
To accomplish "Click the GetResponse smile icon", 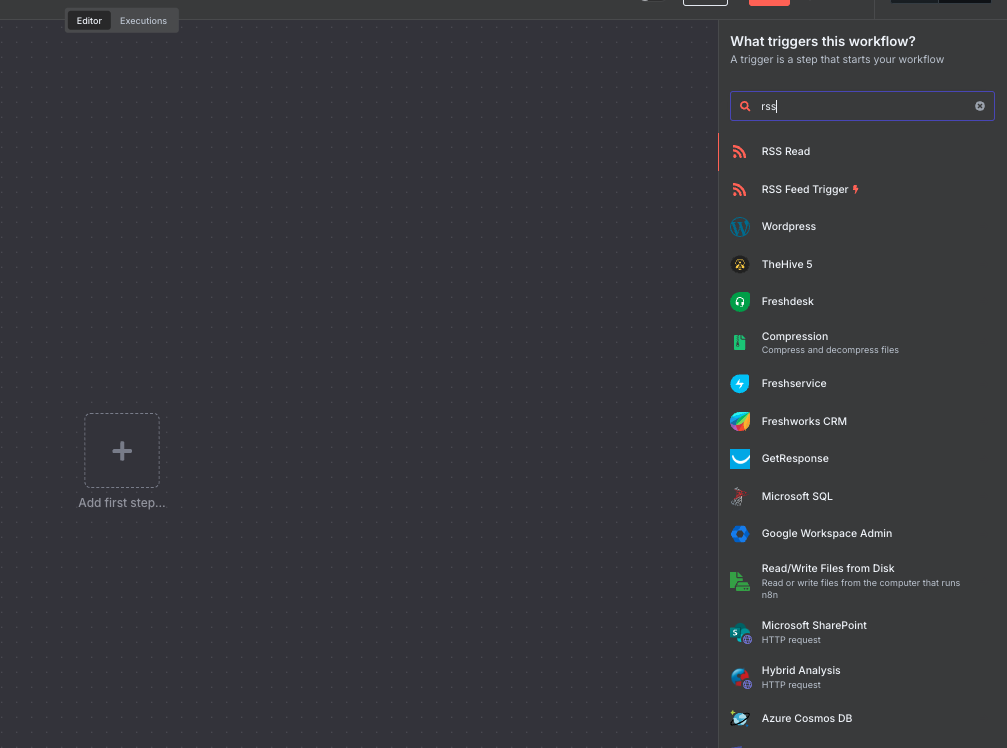I will pyautogui.click(x=740, y=458).
